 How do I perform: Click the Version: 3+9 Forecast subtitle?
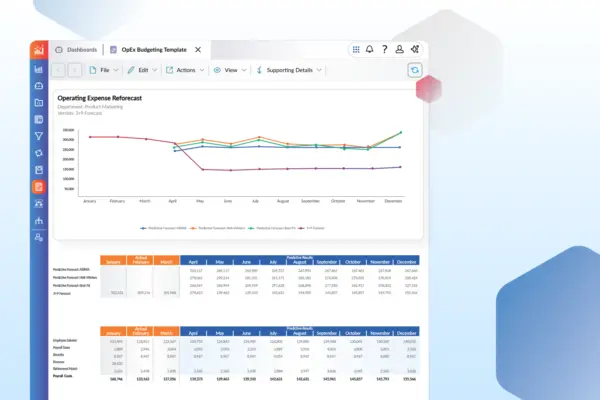(80, 113)
